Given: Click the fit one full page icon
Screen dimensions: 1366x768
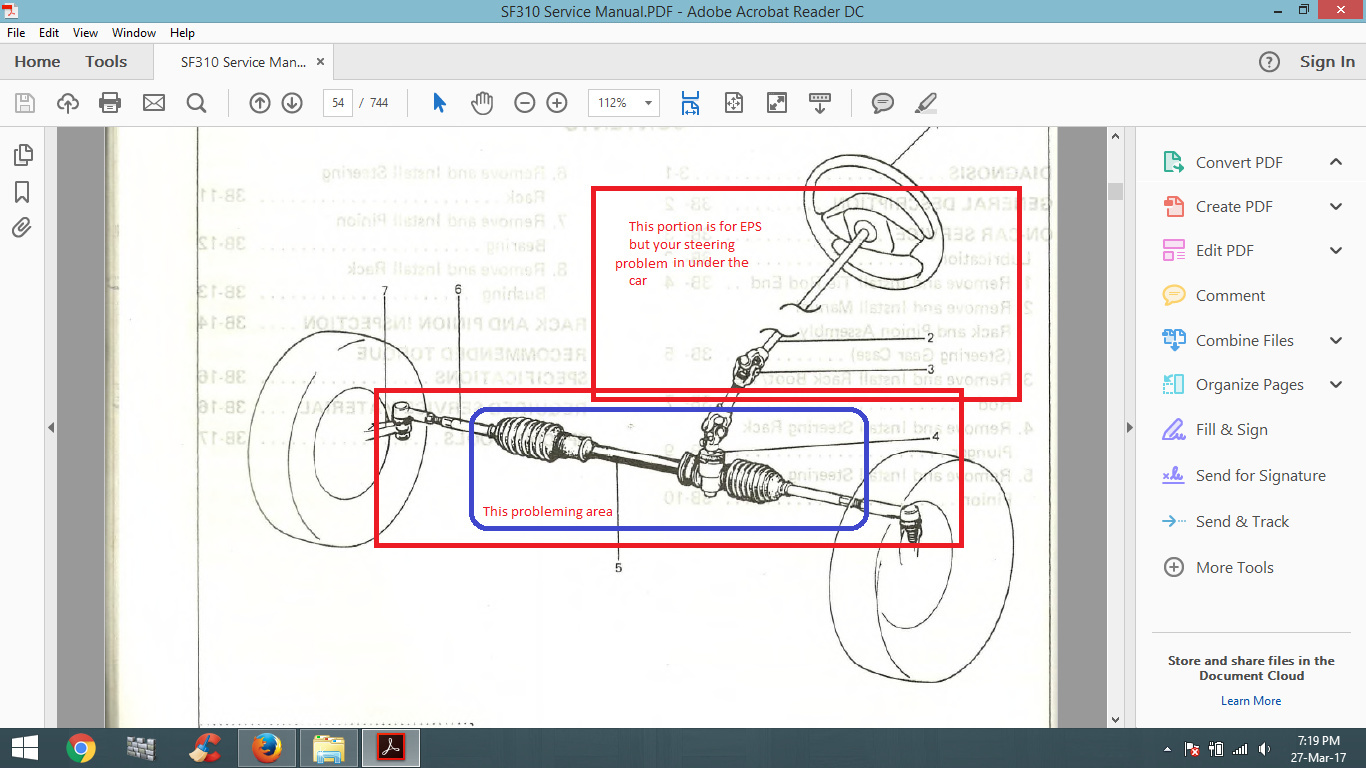Looking at the screenshot, I should (734, 103).
